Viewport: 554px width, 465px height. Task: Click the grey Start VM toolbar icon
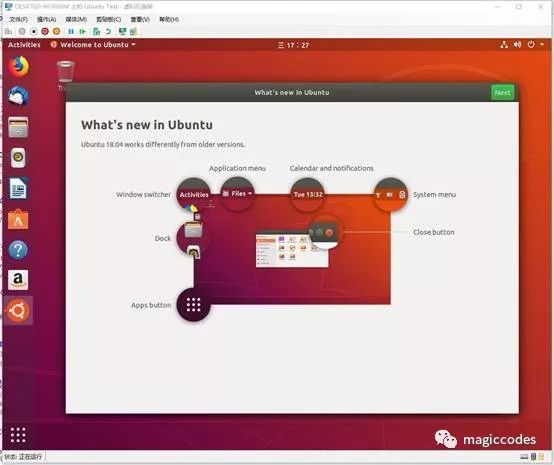22,31
